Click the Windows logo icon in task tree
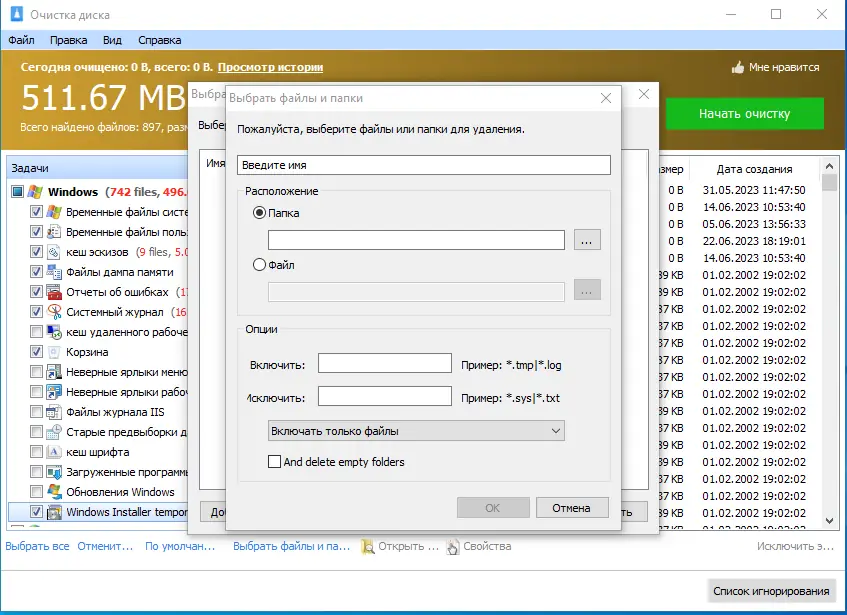 tap(35, 192)
